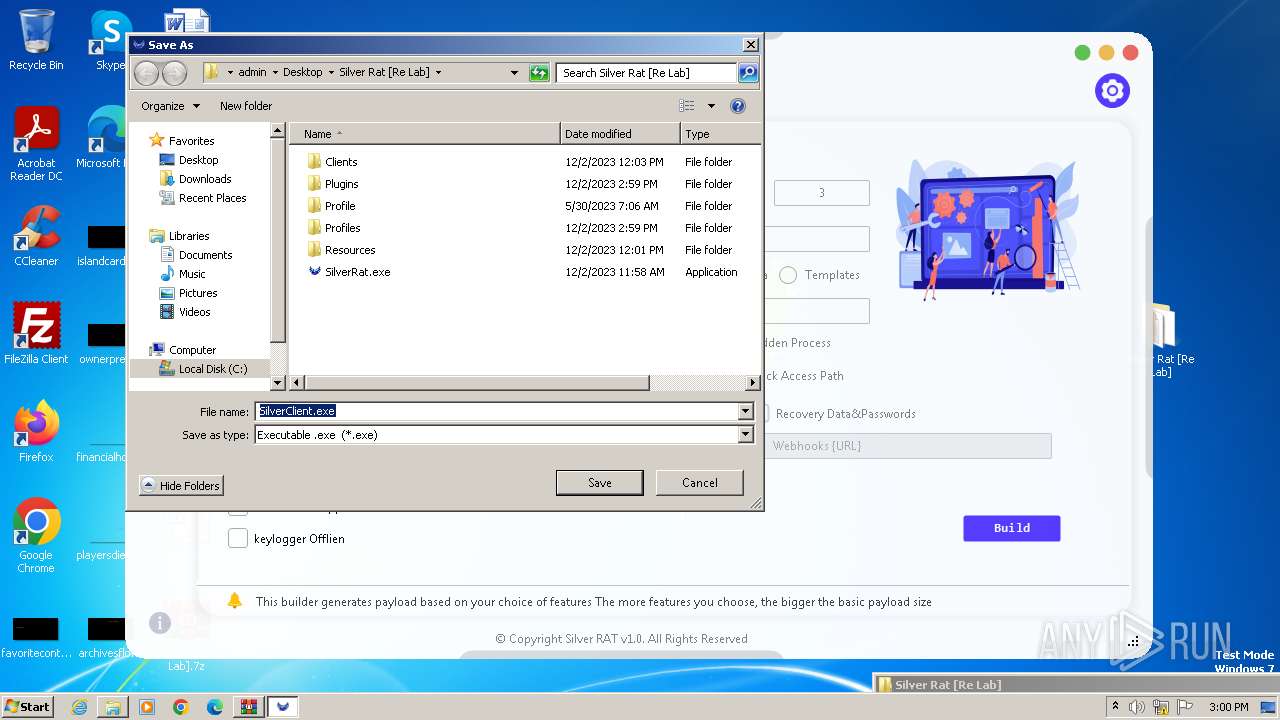Open the Organize dropdown menu
The width and height of the screenshot is (1280, 720).
tap(170, 106)
